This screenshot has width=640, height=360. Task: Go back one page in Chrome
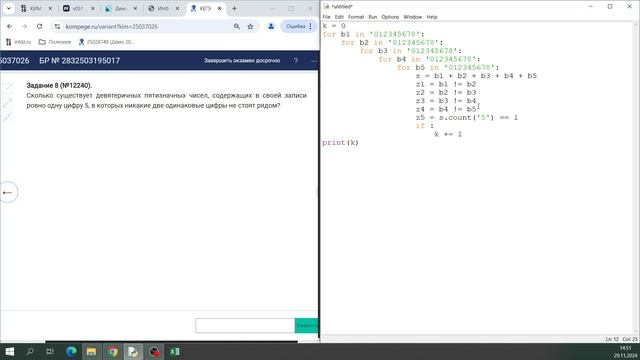[x=9, y=26]
